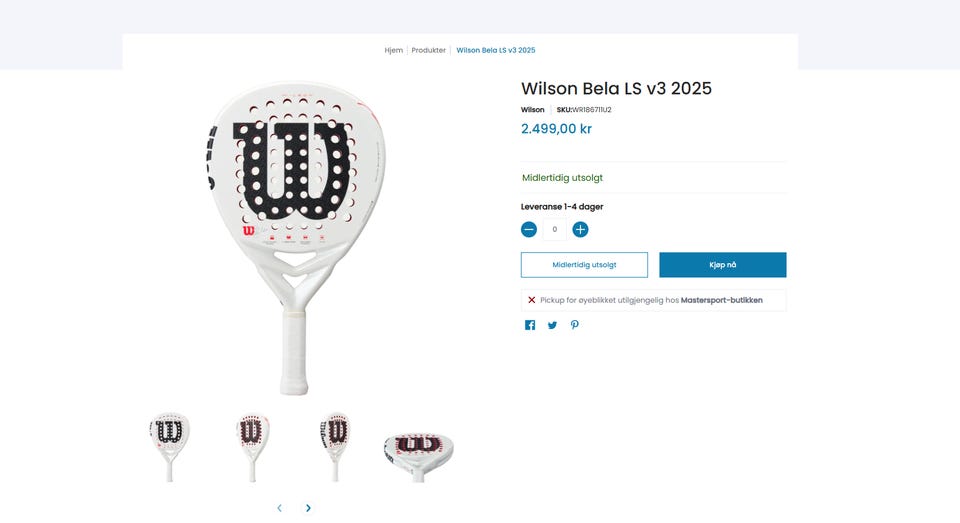This screenshot has width=960, height=523.
Task: Select the second racket thumbnail
Action: [x=253, y=444]
